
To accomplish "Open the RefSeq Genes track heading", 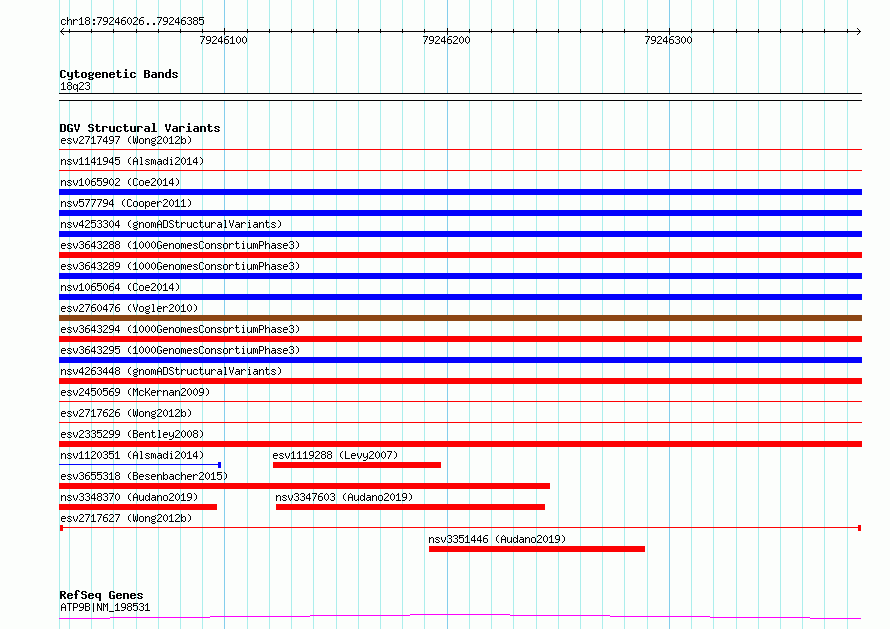I will coord(102,595).
